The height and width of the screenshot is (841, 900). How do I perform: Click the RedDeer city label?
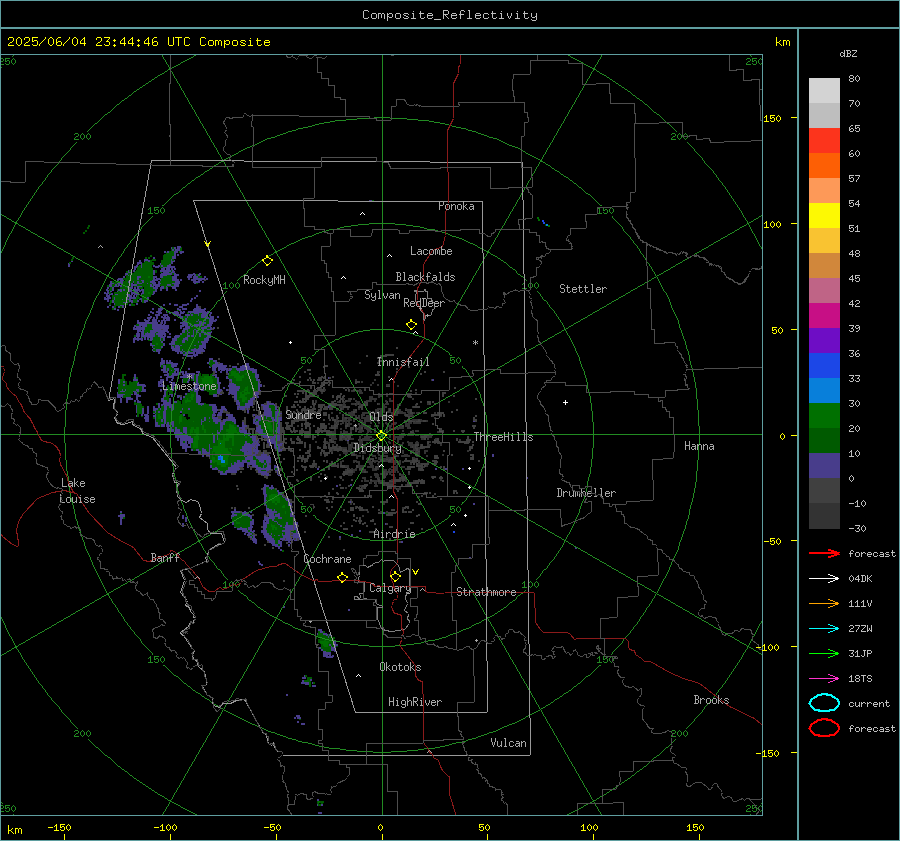[x=424, y=303]
